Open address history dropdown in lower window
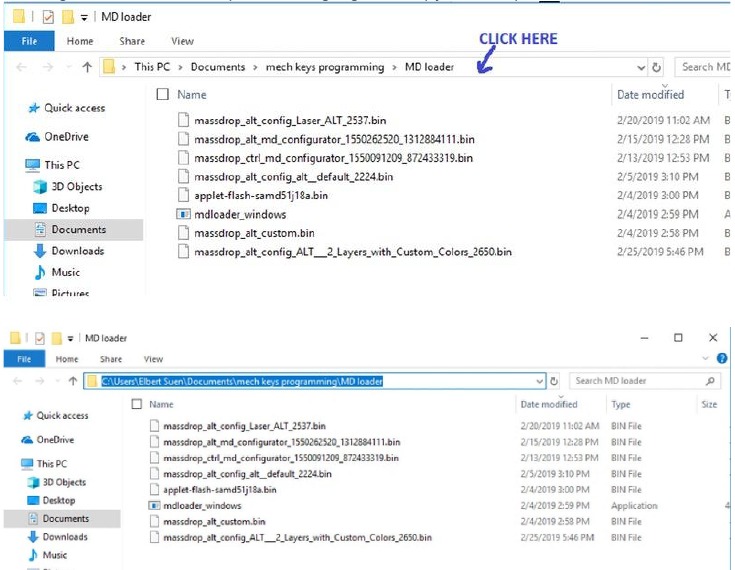The height and width of the screenshot is (570, 735). (x=540, y=381)
